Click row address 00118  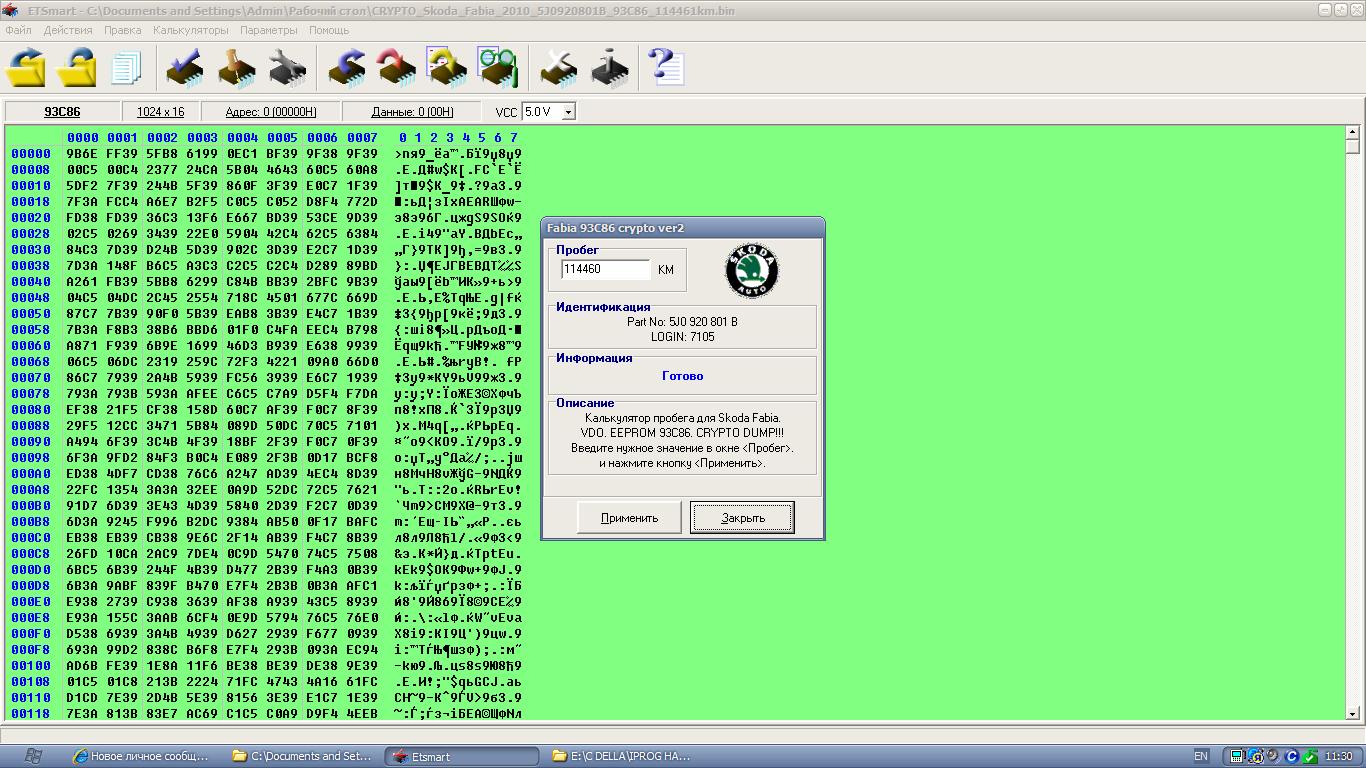(x=31, y=714)
